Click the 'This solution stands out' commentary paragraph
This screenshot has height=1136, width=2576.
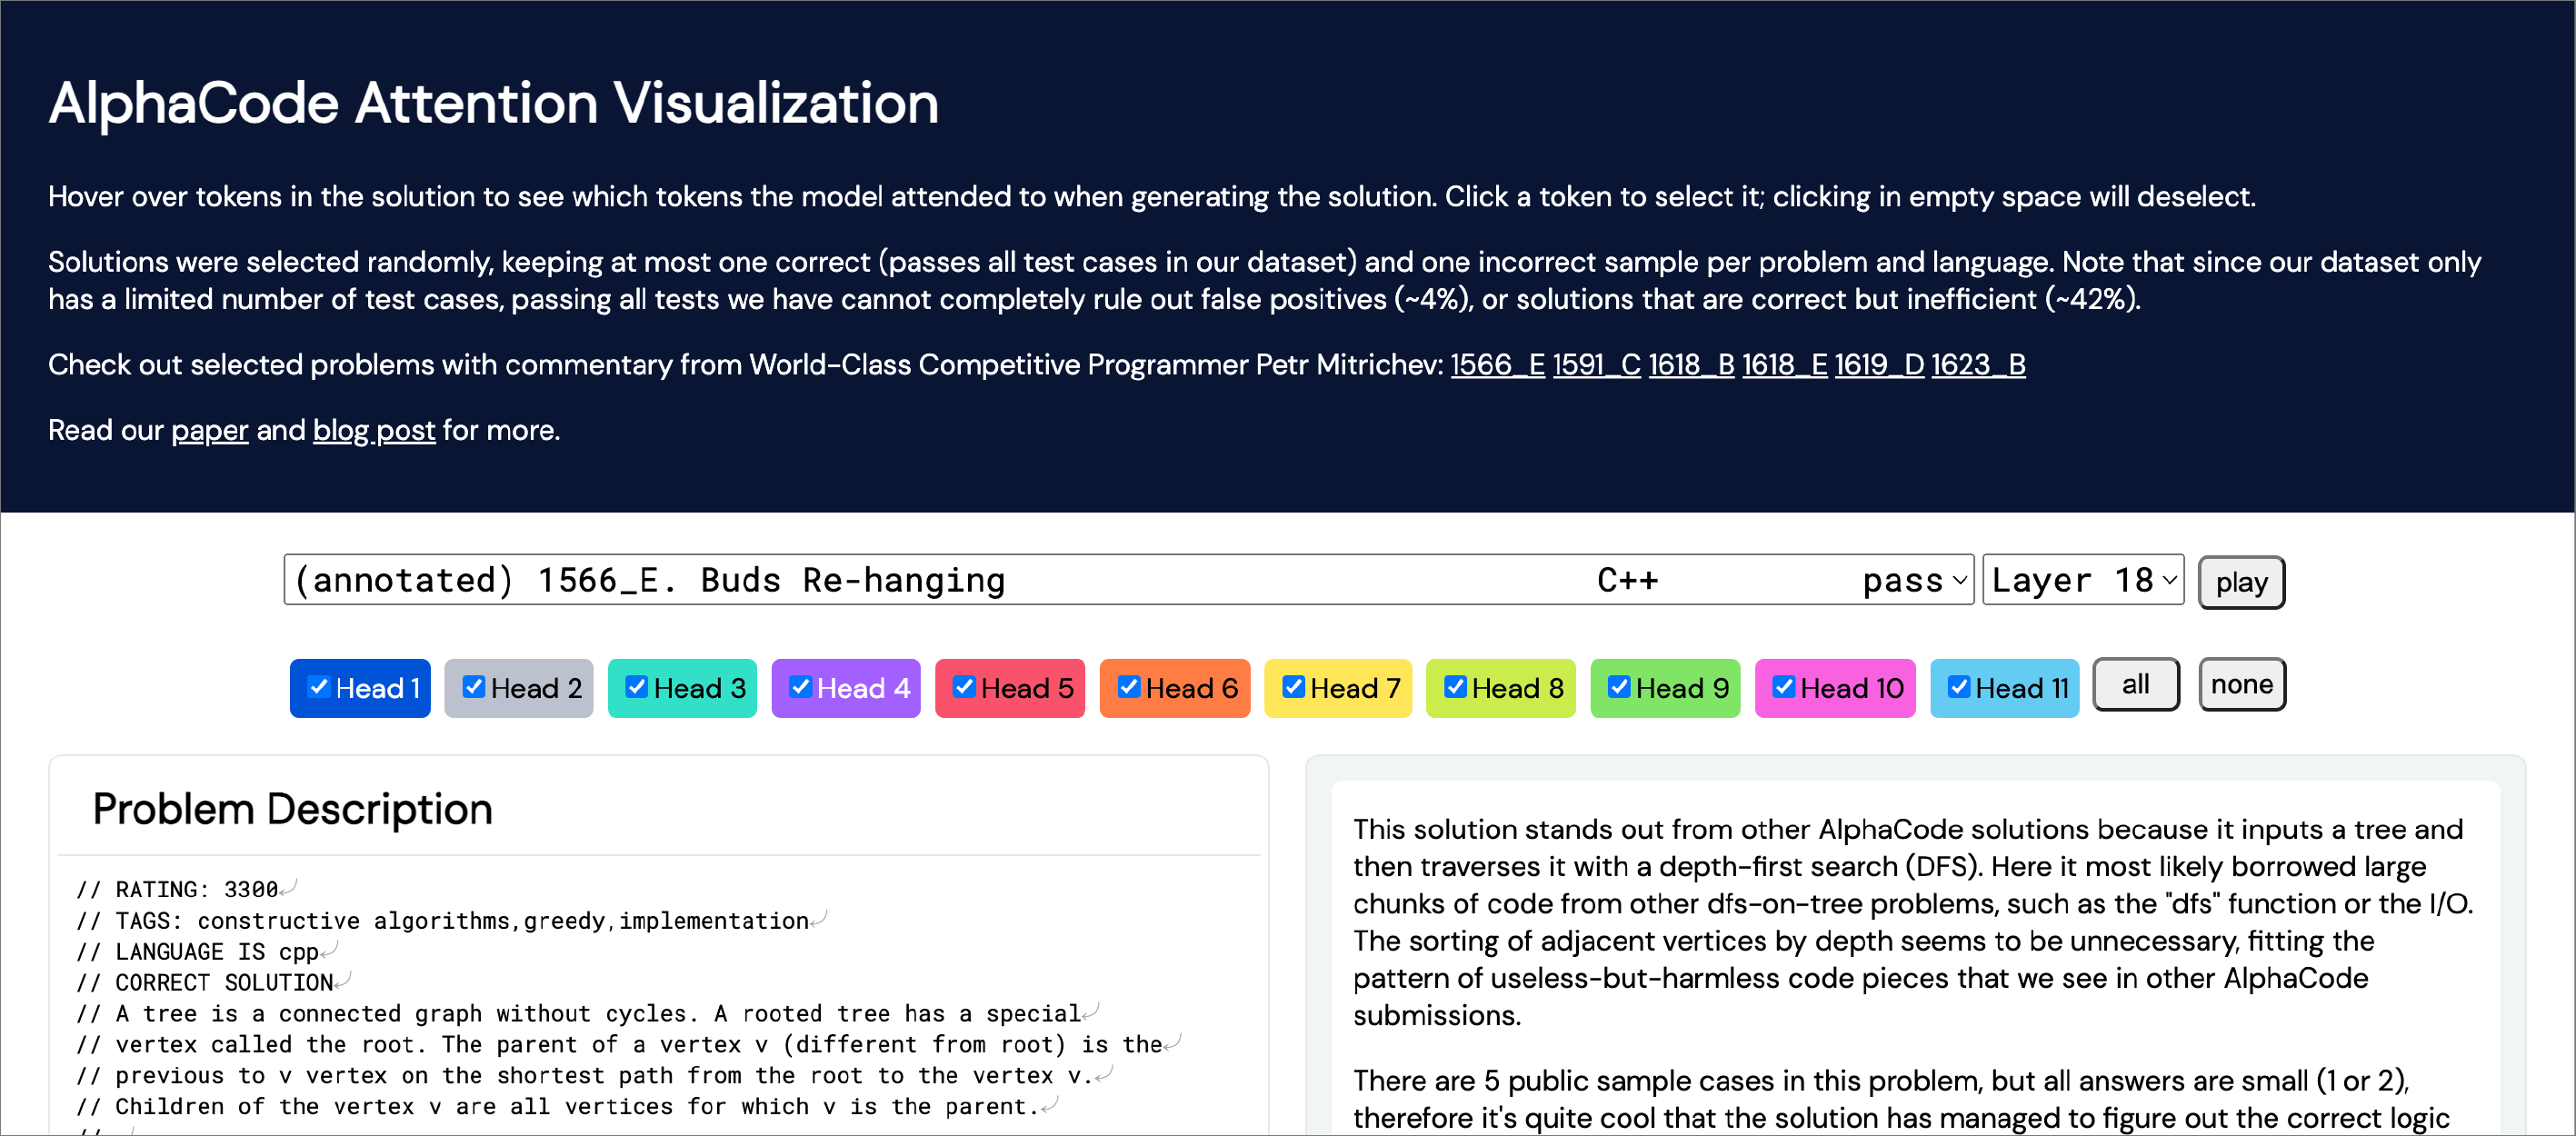(x=1912, y=922)
